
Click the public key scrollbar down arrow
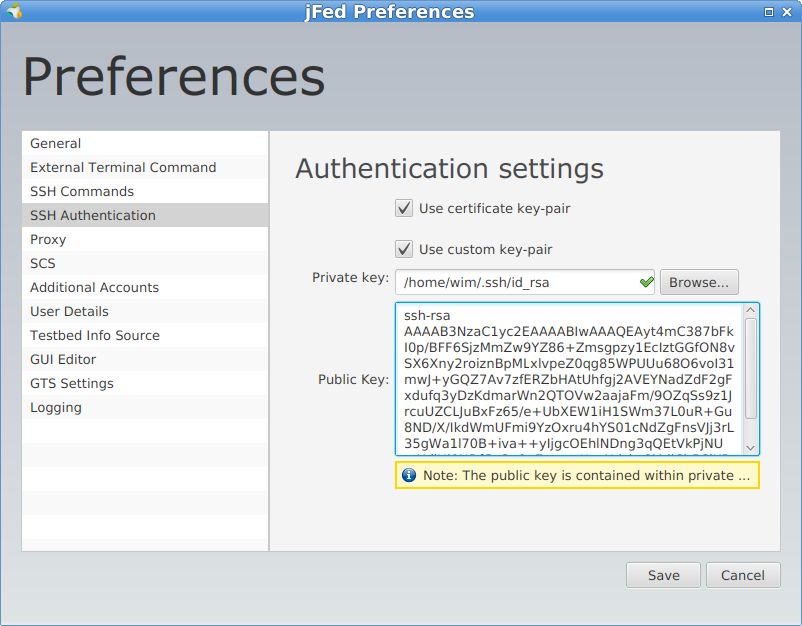pos(750,448)
